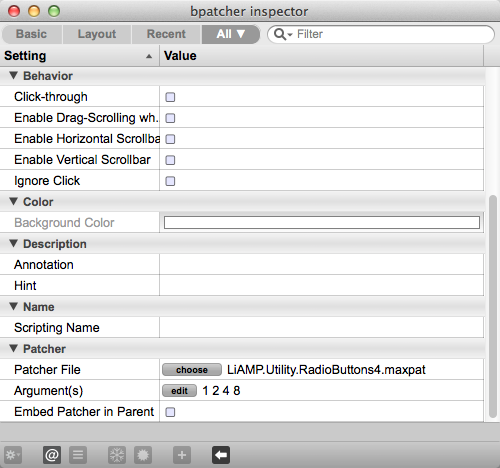Tick the Enable Vertical Scrollbar checkbox
Screen dimensions: 500x468
170,160
